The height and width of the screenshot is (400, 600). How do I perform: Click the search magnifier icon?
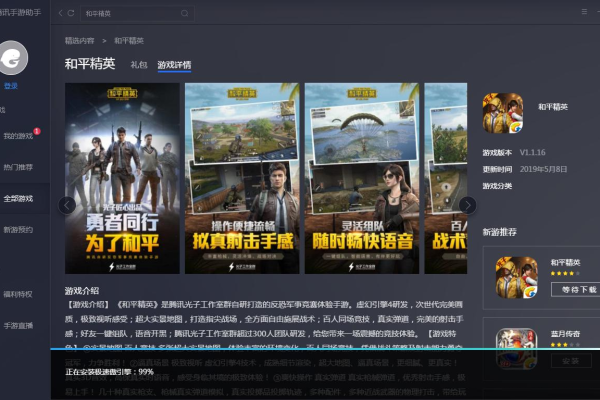tap(185, 13)
